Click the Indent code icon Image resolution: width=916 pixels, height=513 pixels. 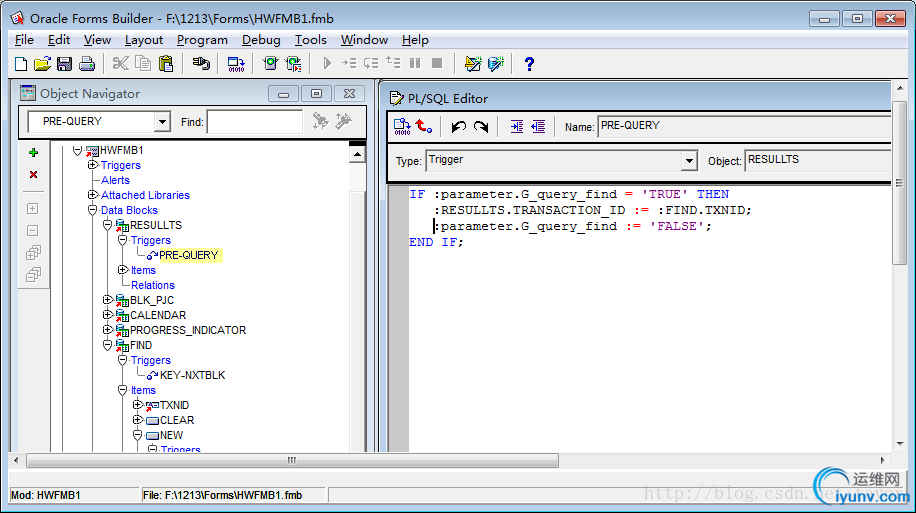pos(516,126)
